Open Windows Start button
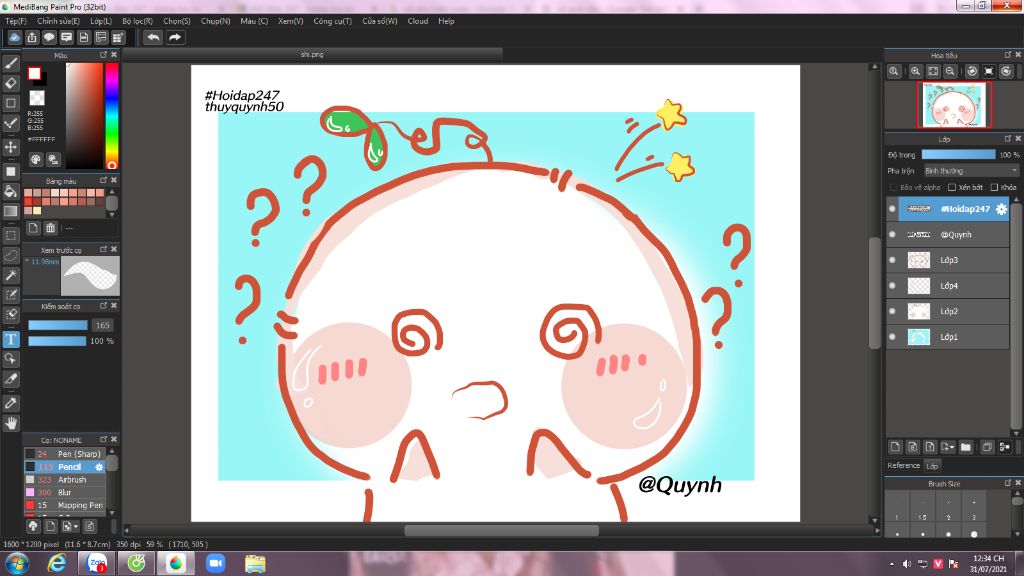This screenshot has width=1024, height=576. click(16, 563)
